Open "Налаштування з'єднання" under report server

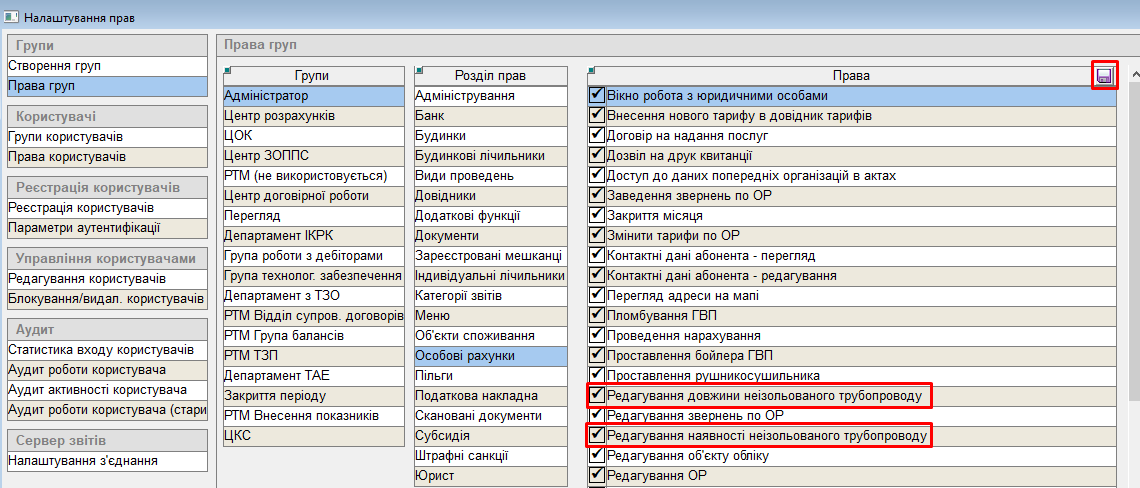[83, 461]
